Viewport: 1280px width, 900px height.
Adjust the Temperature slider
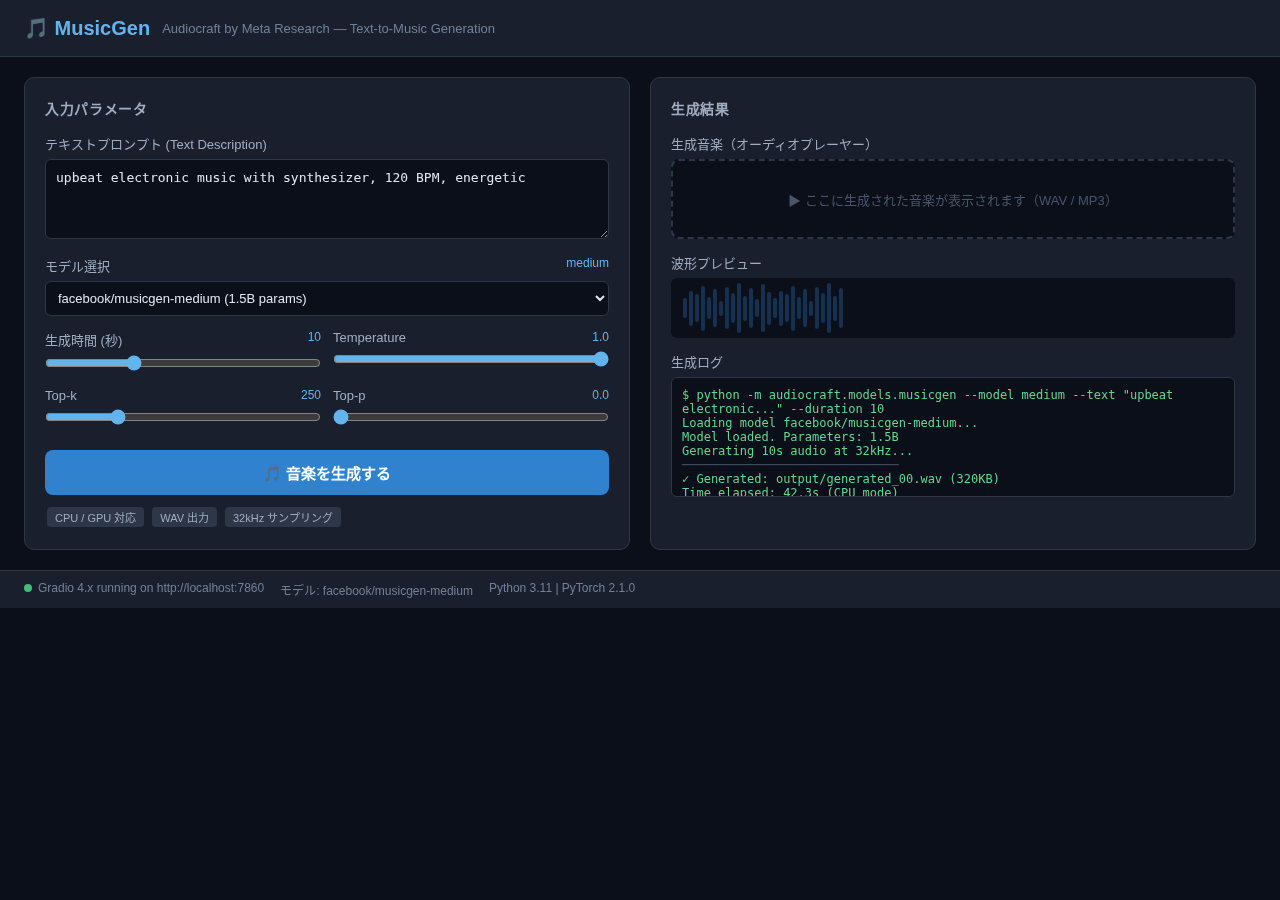pyautogui.click(x=471, y=359)
